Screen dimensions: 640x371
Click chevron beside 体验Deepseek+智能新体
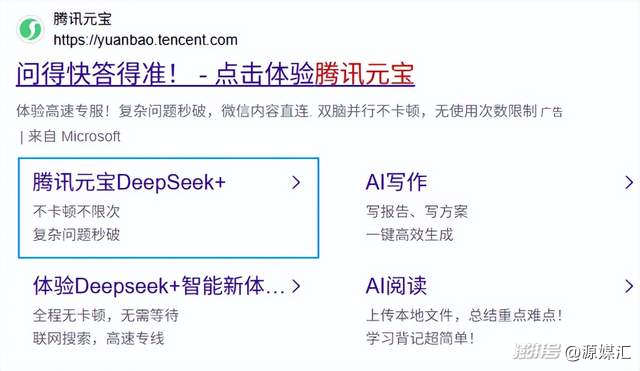tap(296, 287)
